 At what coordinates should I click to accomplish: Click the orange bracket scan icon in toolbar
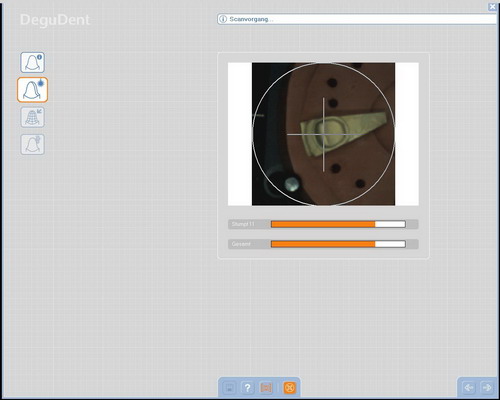pos(266,388)
